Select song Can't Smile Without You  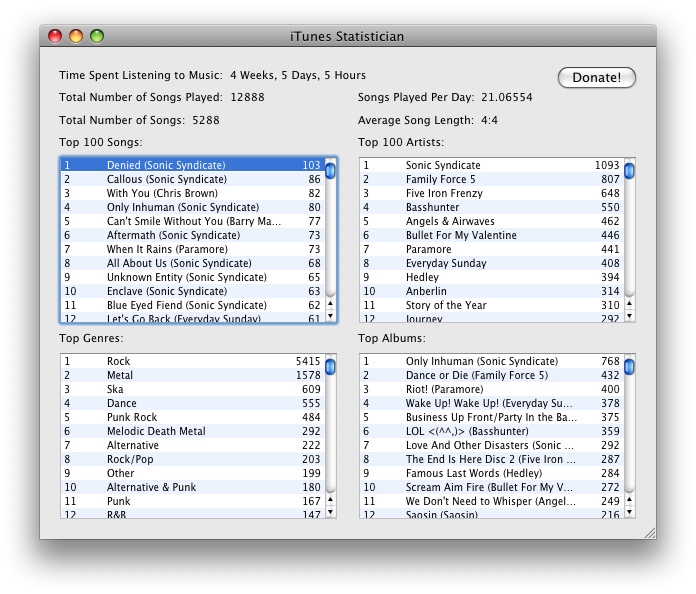pyautogui.click(x=193, y=221)
